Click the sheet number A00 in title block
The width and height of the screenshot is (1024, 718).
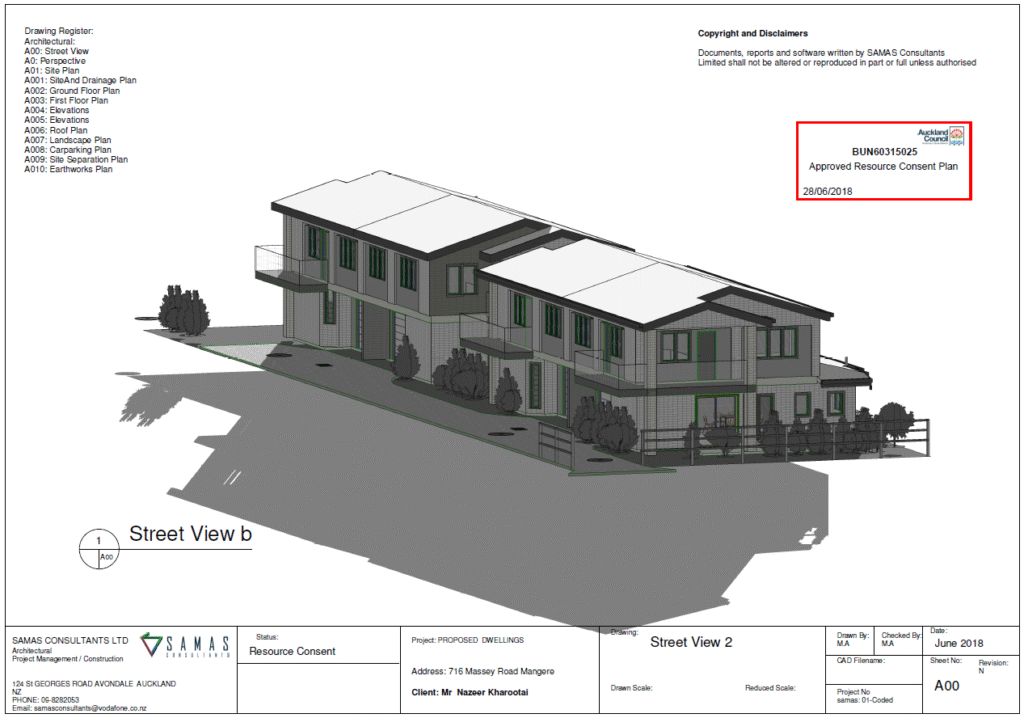[948, 687]
